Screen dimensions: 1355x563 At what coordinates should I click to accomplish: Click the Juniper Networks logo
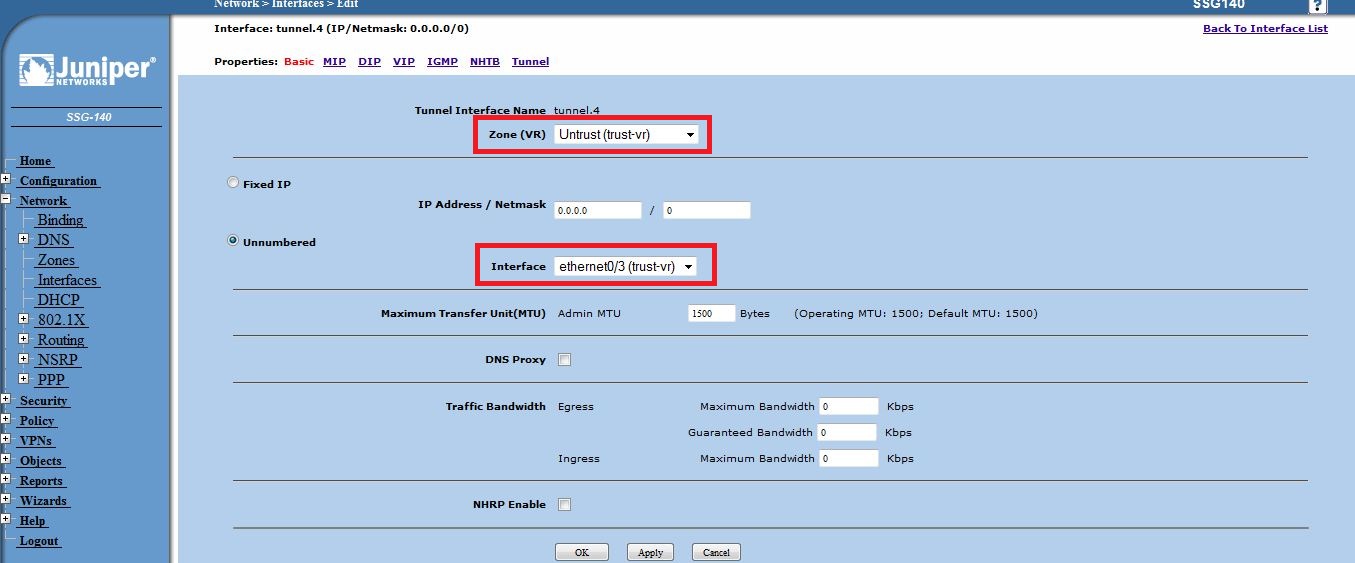click(88, 72)
